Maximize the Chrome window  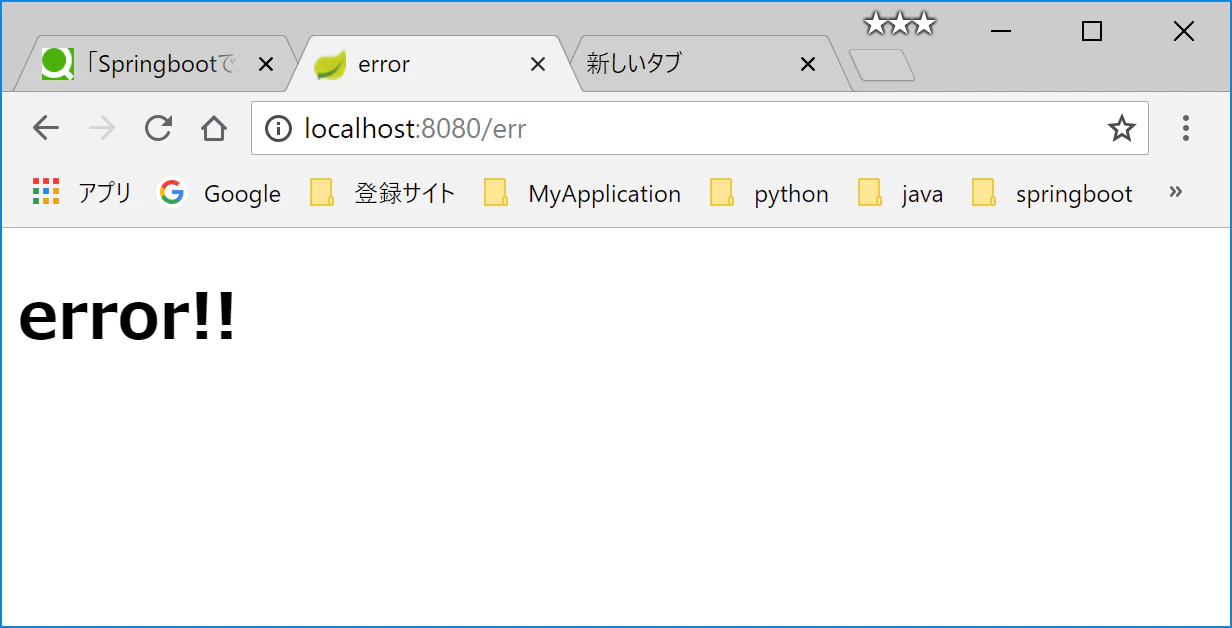[1092, 31]
